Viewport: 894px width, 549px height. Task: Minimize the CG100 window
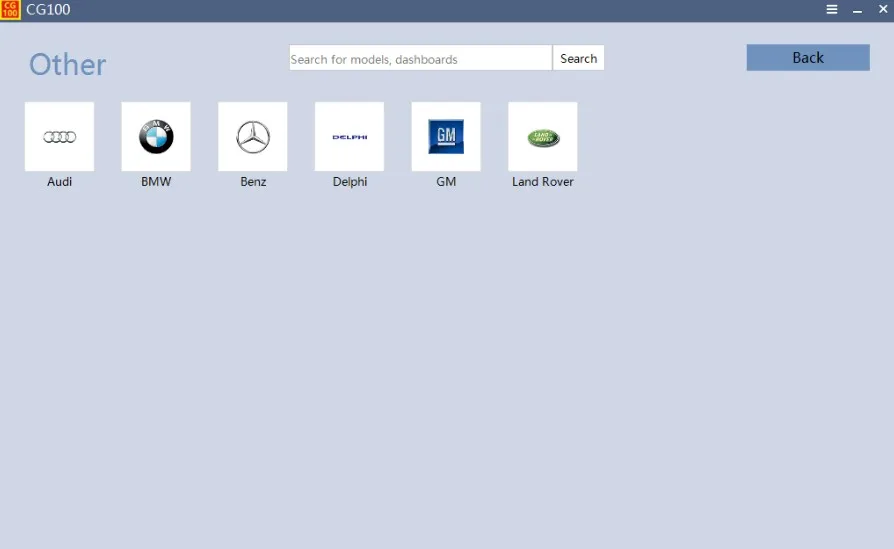858,10
